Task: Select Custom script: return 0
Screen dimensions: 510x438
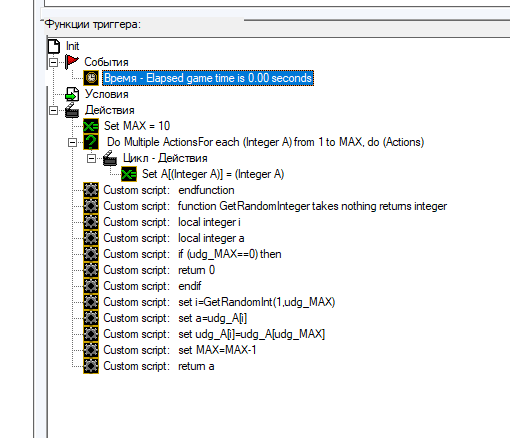Action: (x=159, y=270)
